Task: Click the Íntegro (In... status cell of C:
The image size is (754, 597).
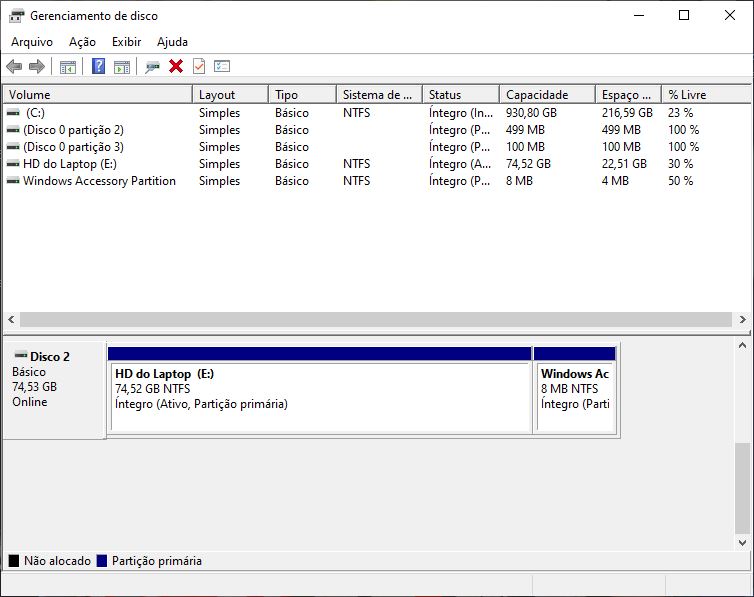Action: [x=461, y=113]
